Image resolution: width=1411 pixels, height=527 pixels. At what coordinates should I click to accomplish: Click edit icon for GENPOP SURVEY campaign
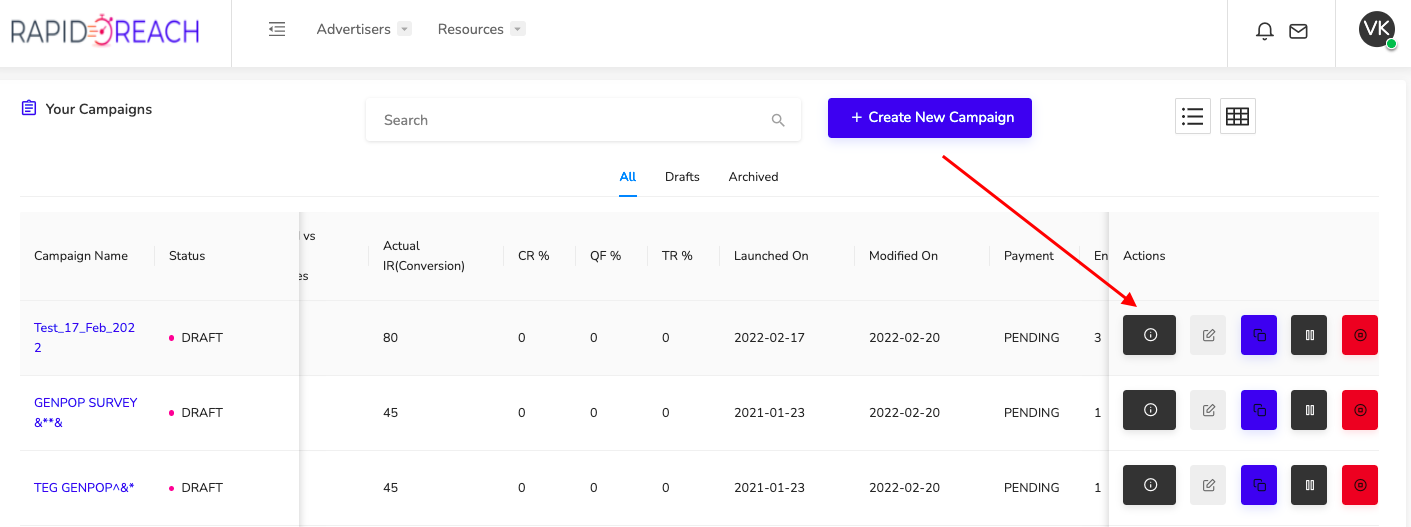point(1208,410)
